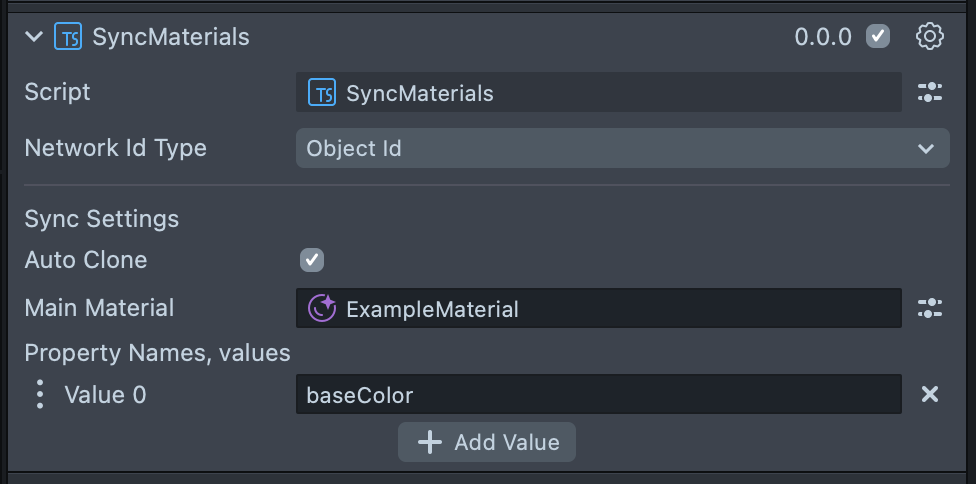976x484 pixels.
Task: Collapse the SyncMaterials component chevron
Action: (34, 37)
